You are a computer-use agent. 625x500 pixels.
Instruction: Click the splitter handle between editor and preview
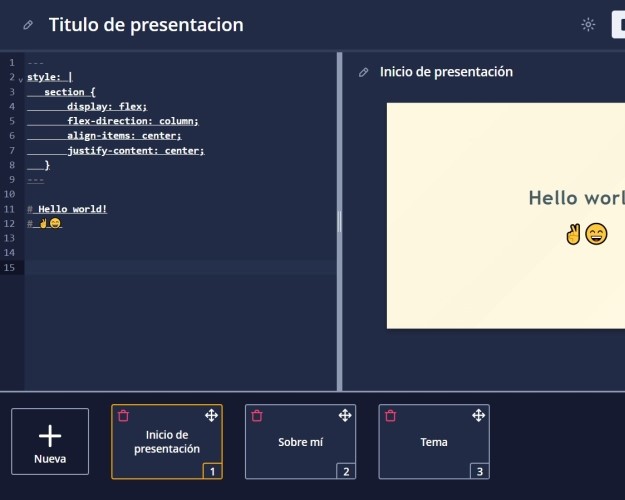coord(339,221)
